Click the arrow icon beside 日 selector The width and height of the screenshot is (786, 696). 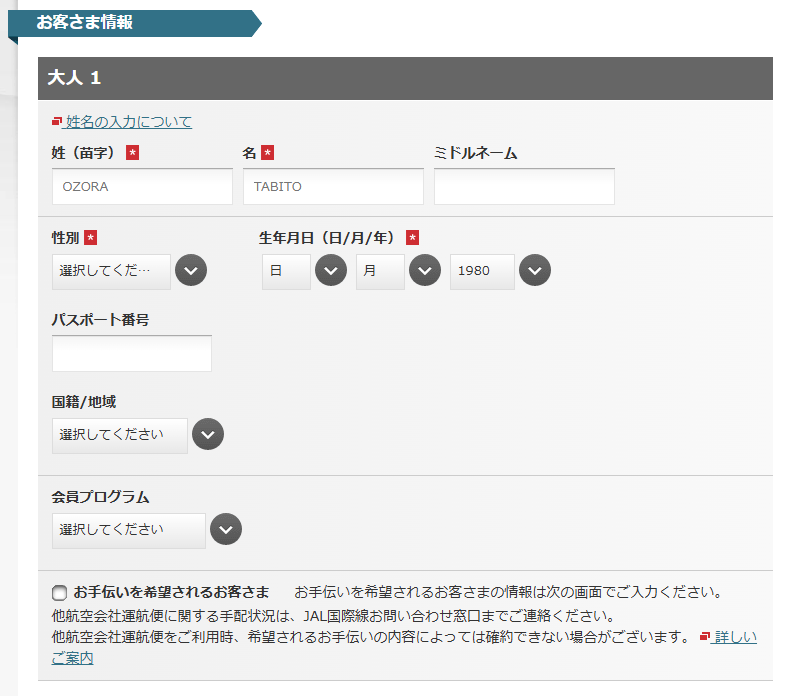[x=331, y=270]
